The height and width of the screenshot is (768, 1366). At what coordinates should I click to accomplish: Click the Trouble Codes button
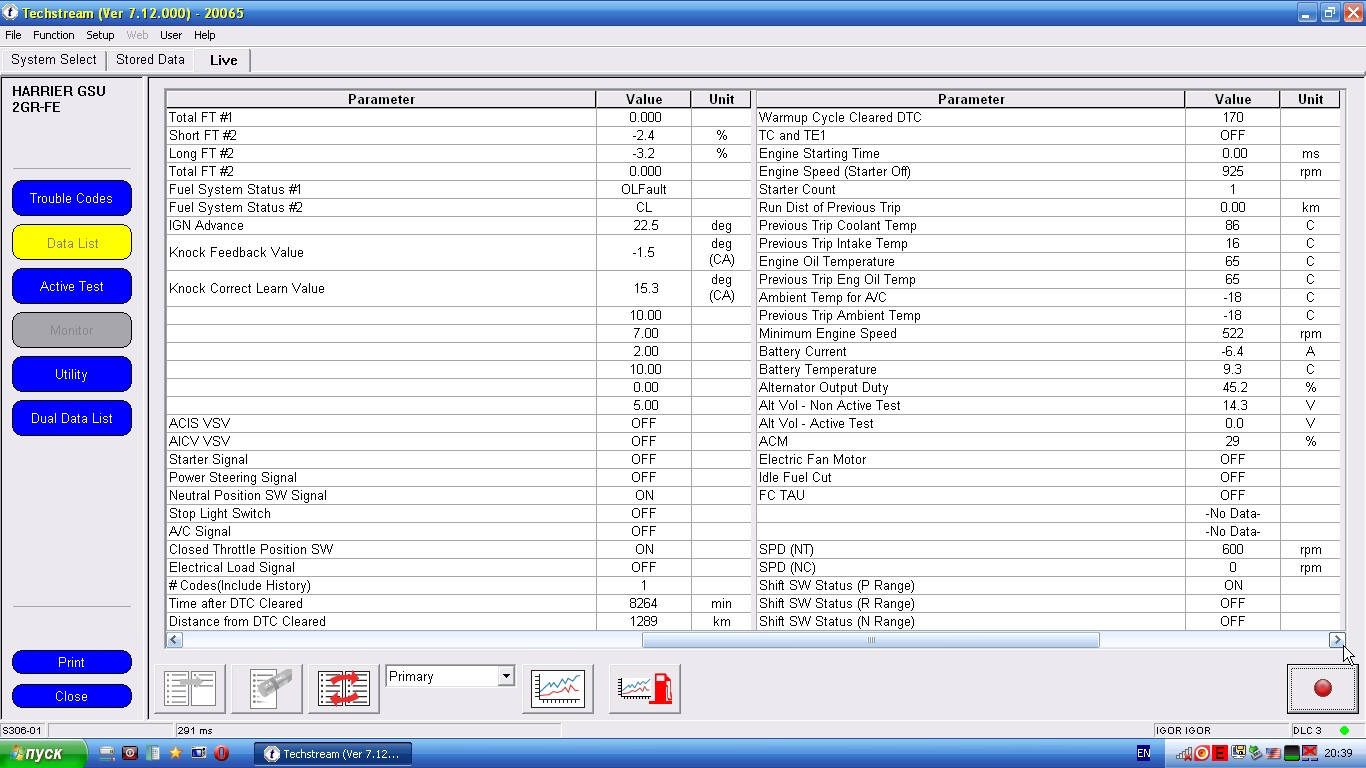point(72,198)
